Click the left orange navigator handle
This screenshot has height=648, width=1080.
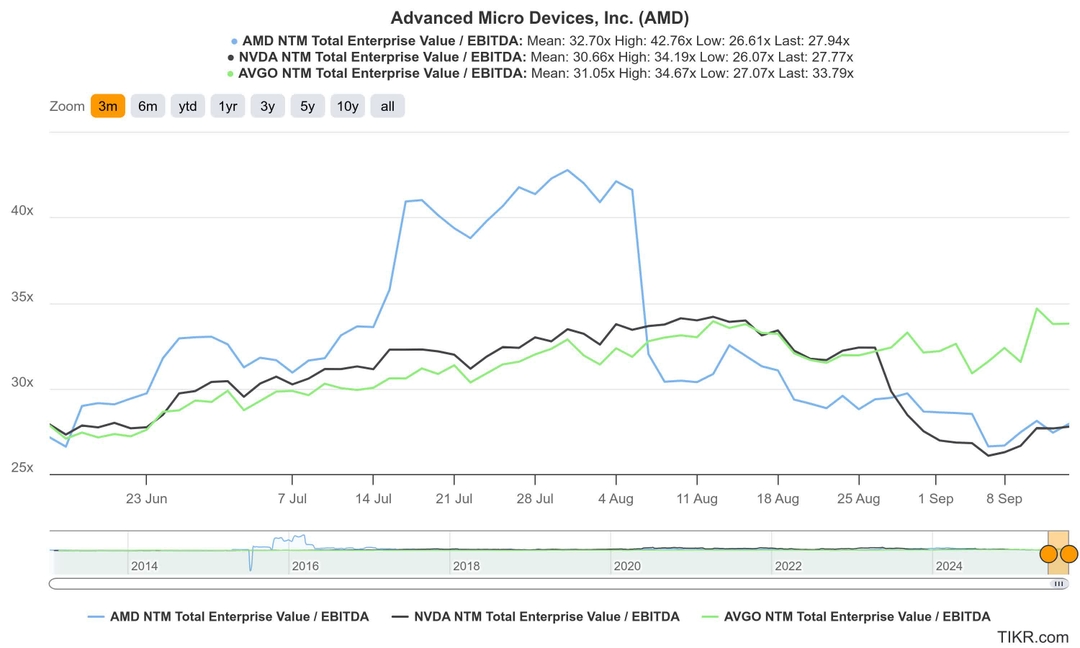1046,552
